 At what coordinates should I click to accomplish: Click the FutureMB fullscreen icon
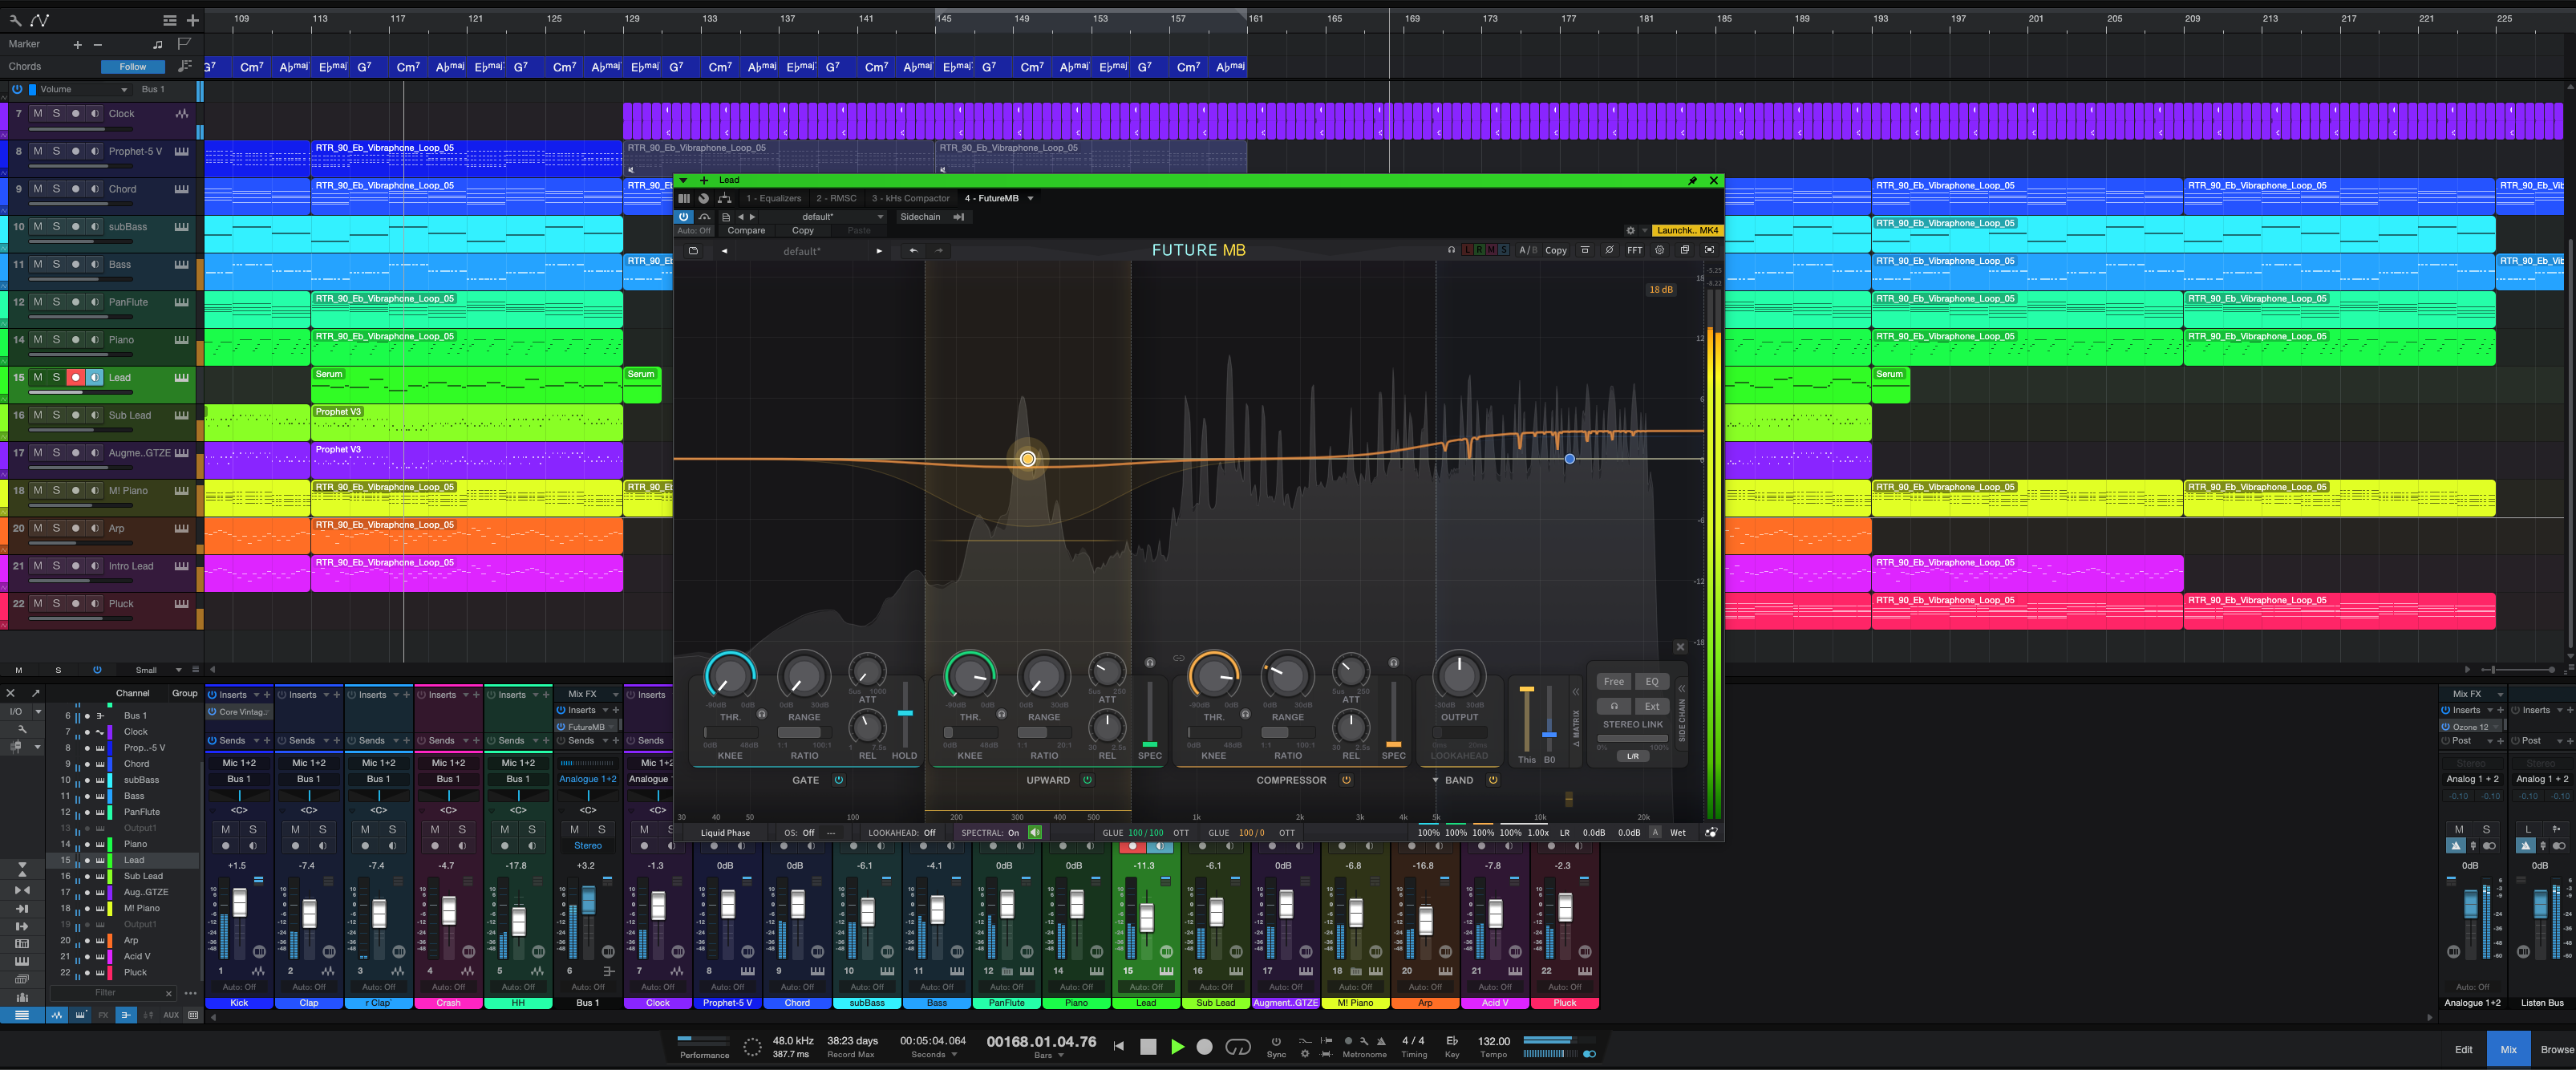pyautogui.click(x=1709, y=250)
